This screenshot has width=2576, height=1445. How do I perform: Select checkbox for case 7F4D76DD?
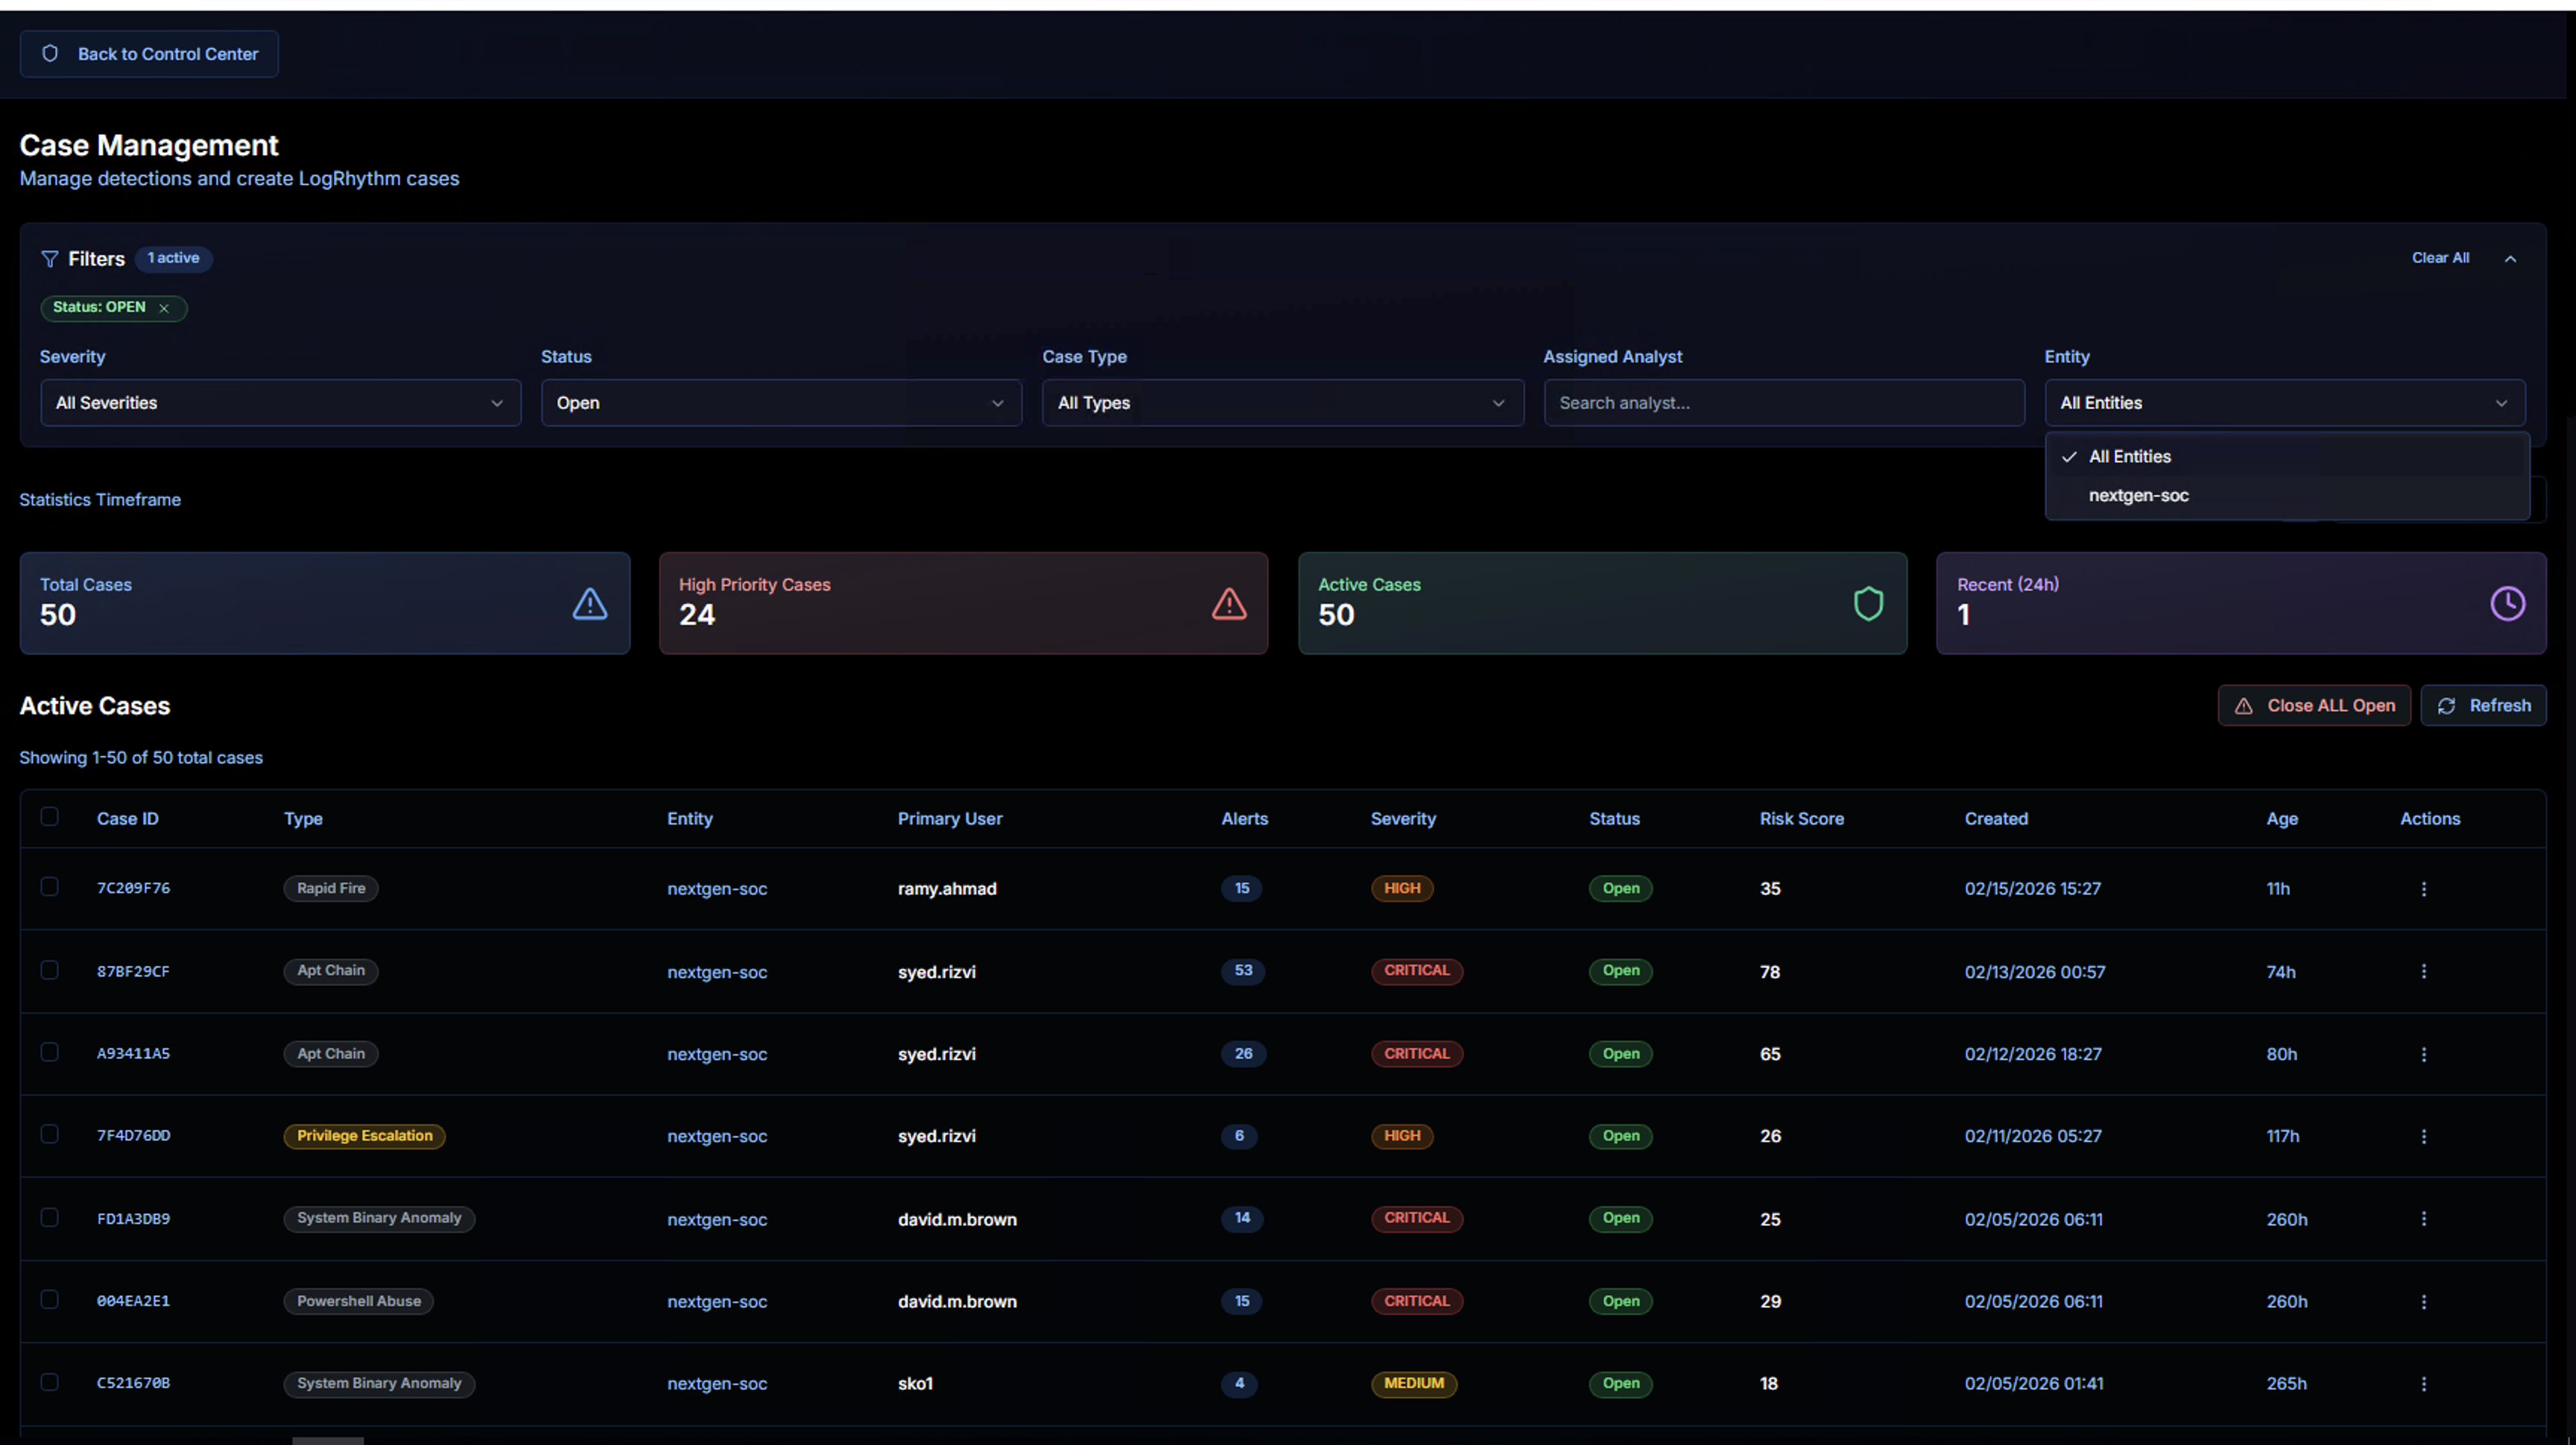tap(49, 1134)
